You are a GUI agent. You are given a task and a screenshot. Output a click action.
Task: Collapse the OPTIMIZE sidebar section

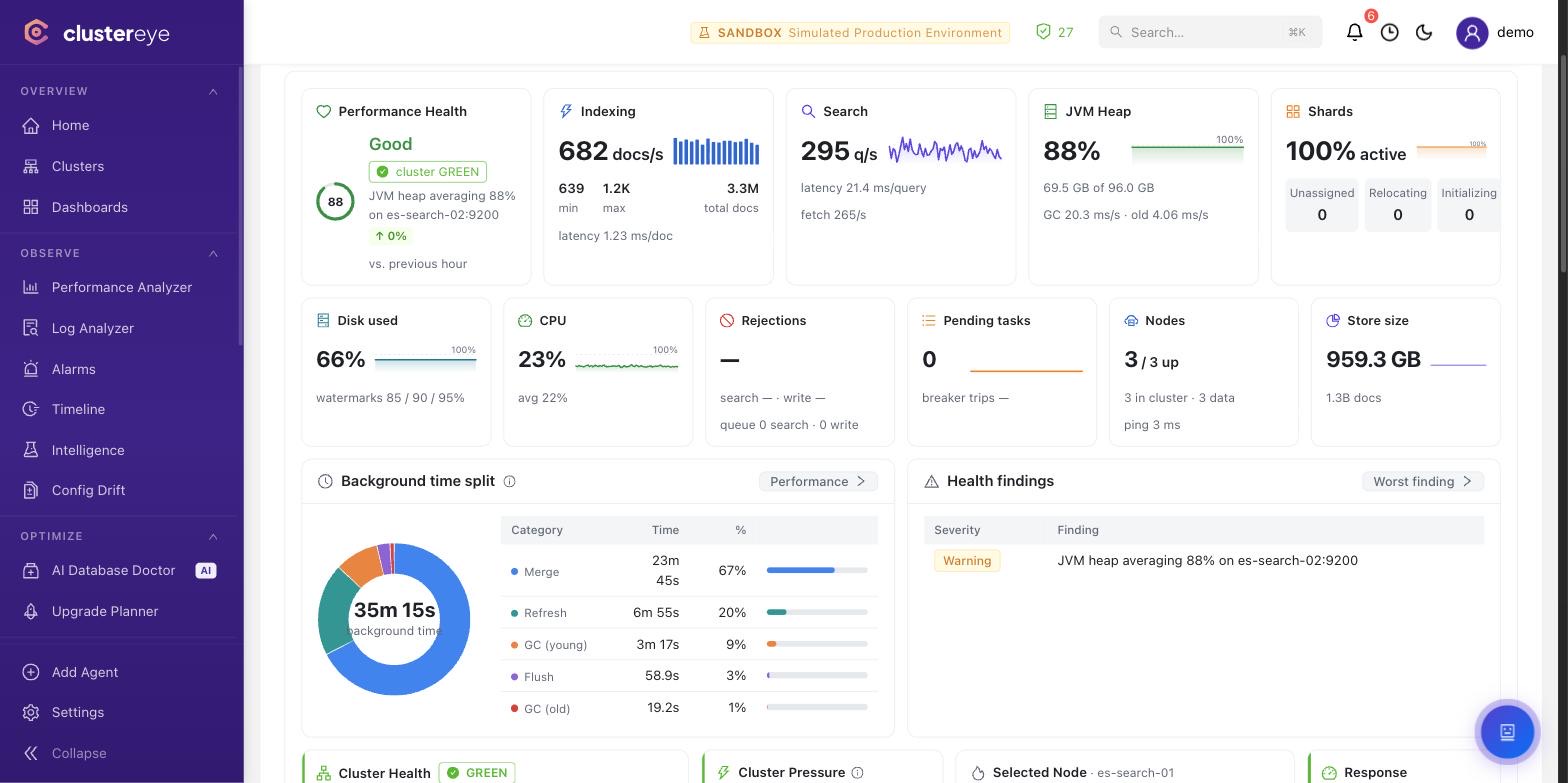tap(213, 536)
